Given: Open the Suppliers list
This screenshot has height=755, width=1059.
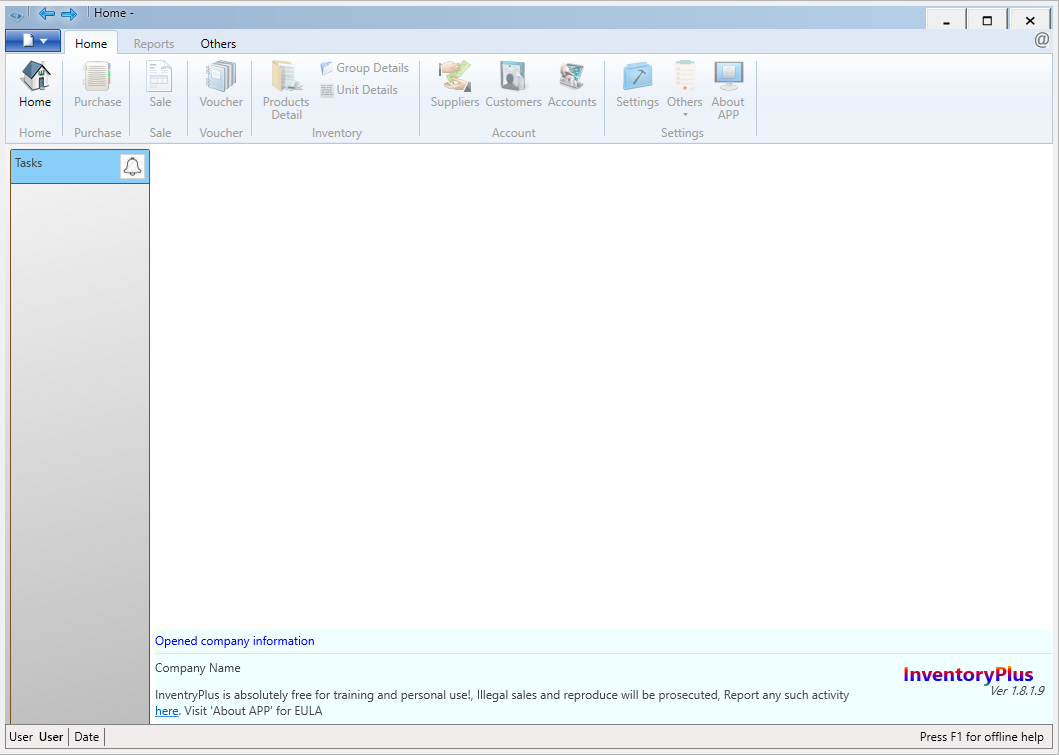Looking at the screenshot, I should coord(454,86).
